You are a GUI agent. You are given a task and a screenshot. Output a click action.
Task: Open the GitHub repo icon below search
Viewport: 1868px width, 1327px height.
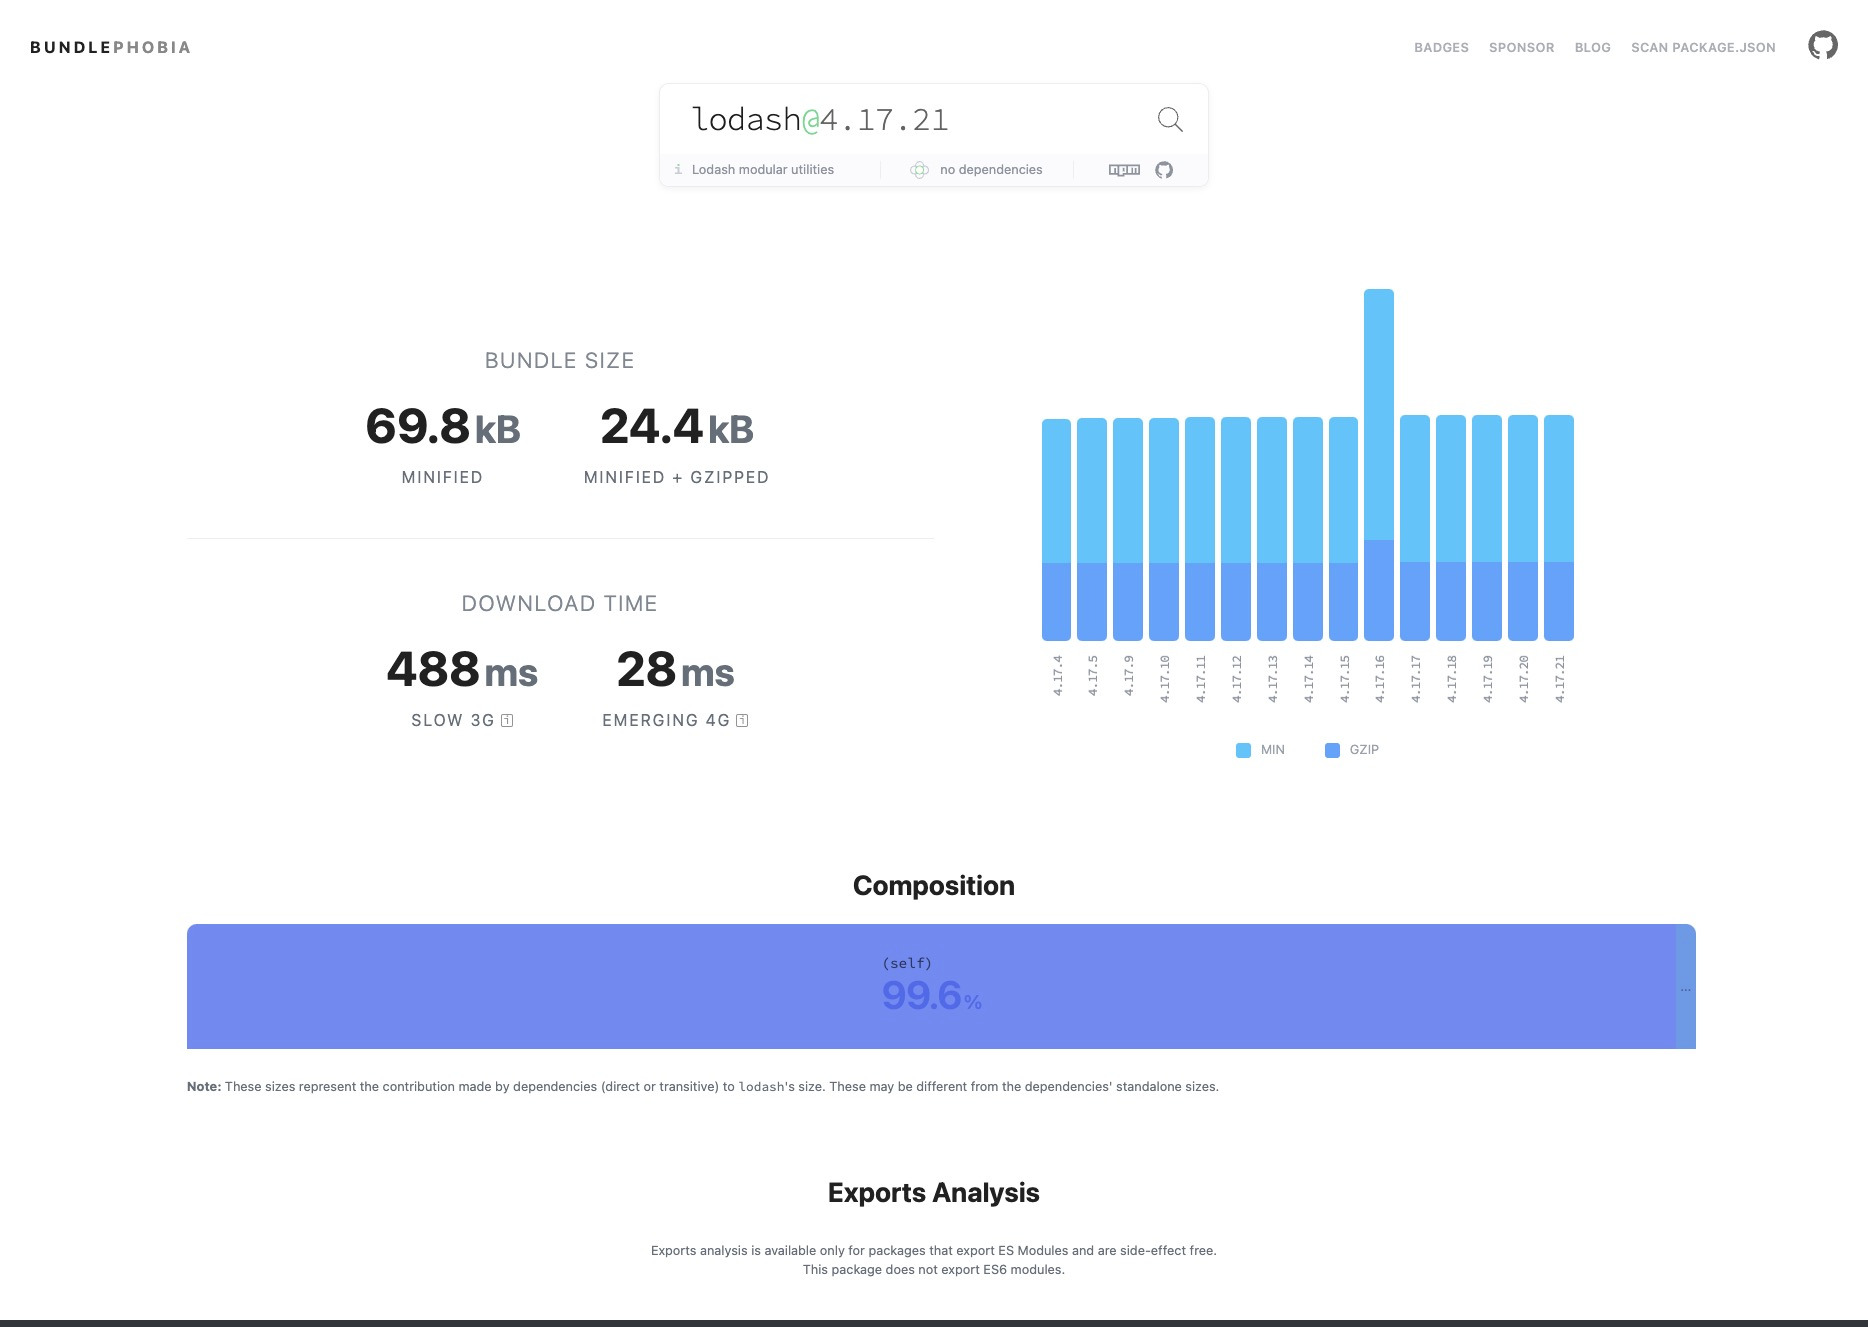1164,170
